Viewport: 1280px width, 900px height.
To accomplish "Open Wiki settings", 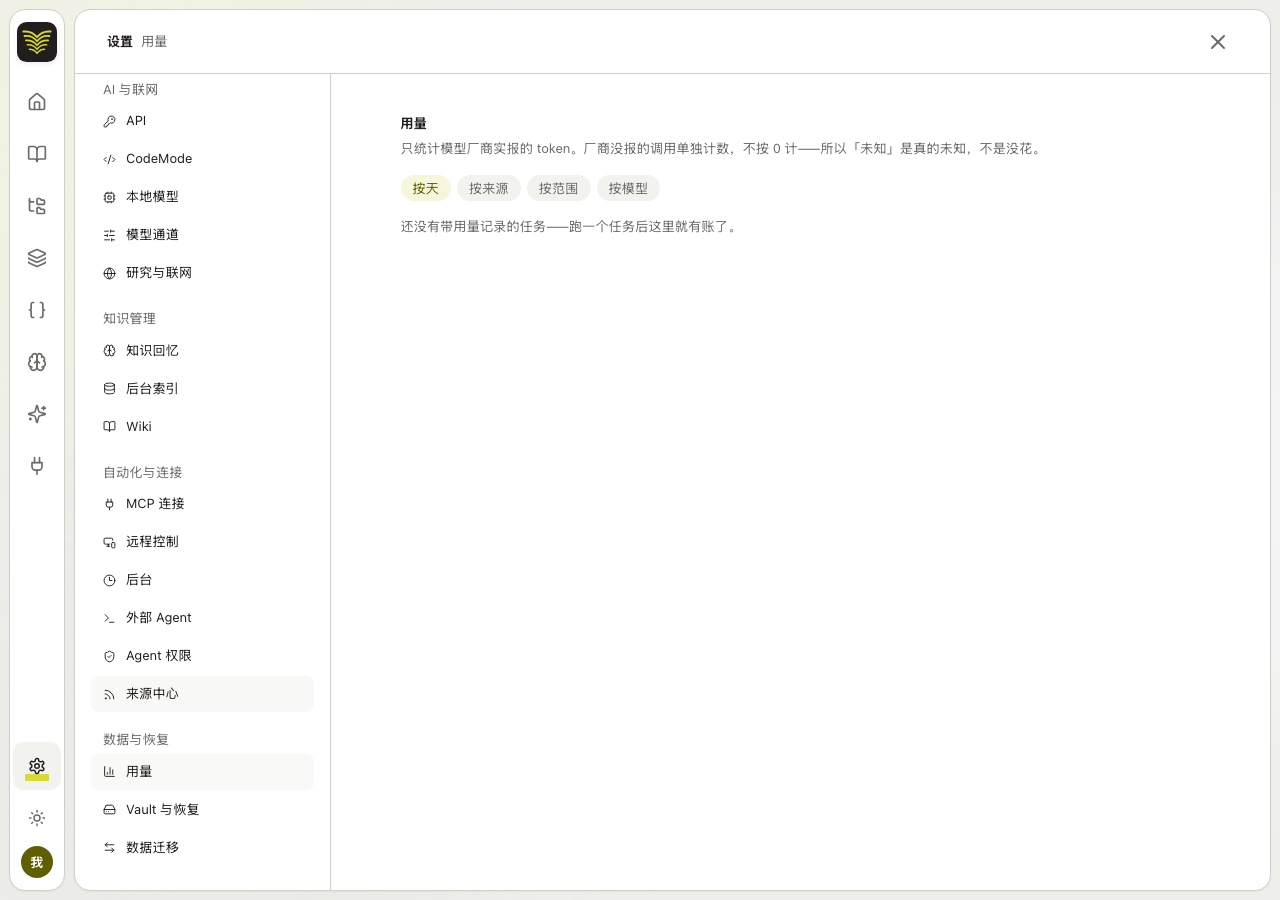I will pos(202,427).
